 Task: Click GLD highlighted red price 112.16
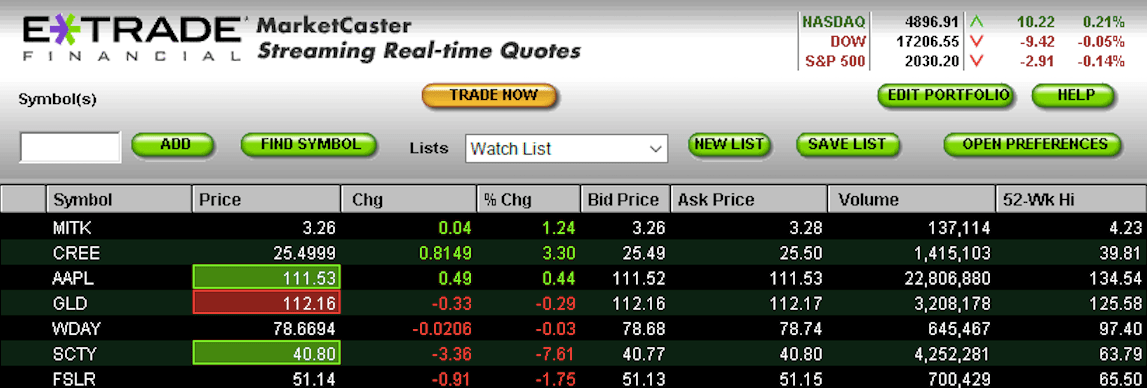pos(266,303)
